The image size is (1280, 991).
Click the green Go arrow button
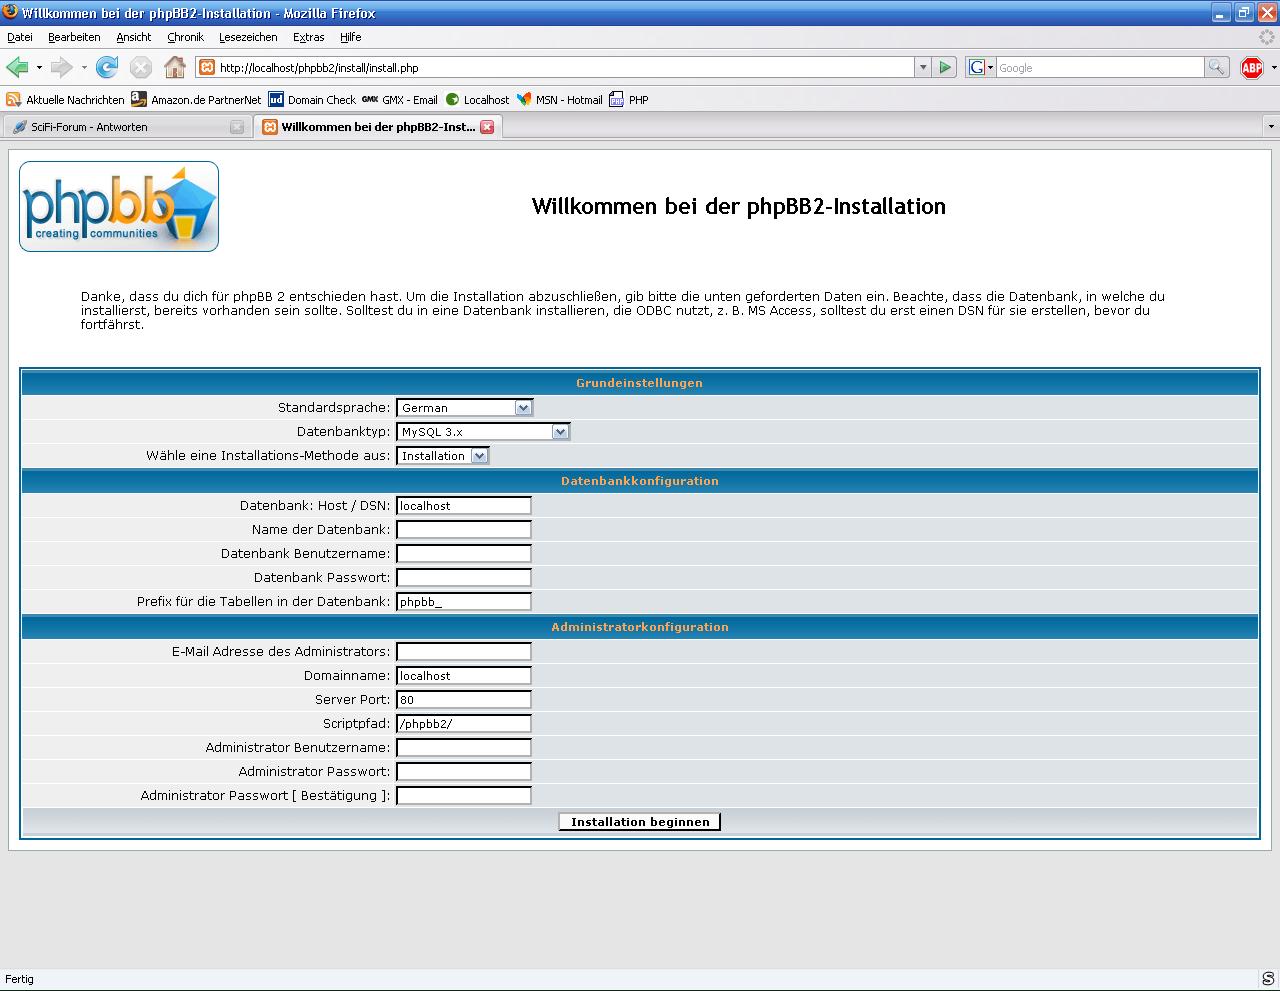click(945, 68)
